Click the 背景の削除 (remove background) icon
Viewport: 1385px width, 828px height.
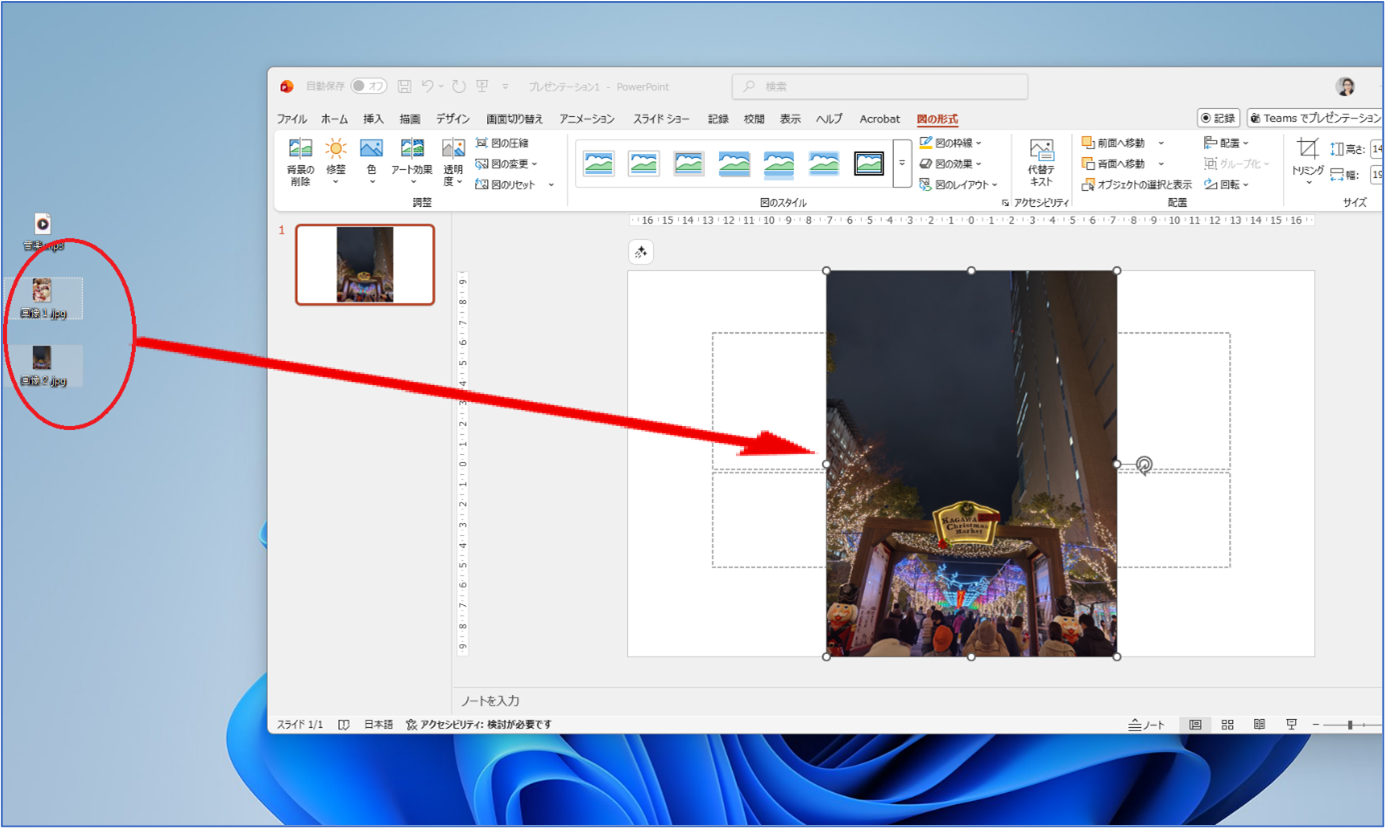pyautogui.click(x=300, y=149)
